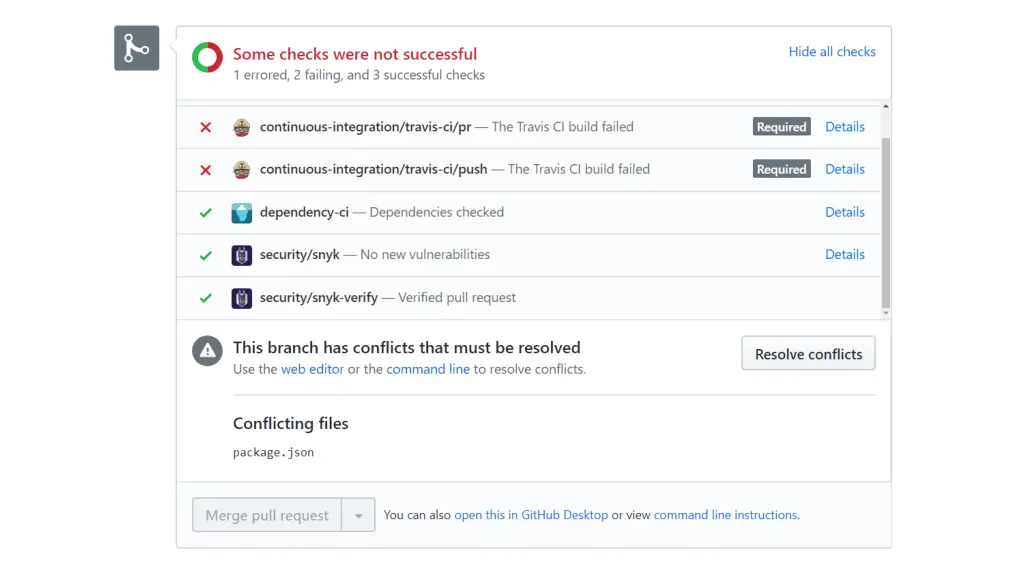Viewport: 1024px width, 576px height.
Task: Click Travis CI avatar on travis-ci/push row
Action: (x=242, y=170)
